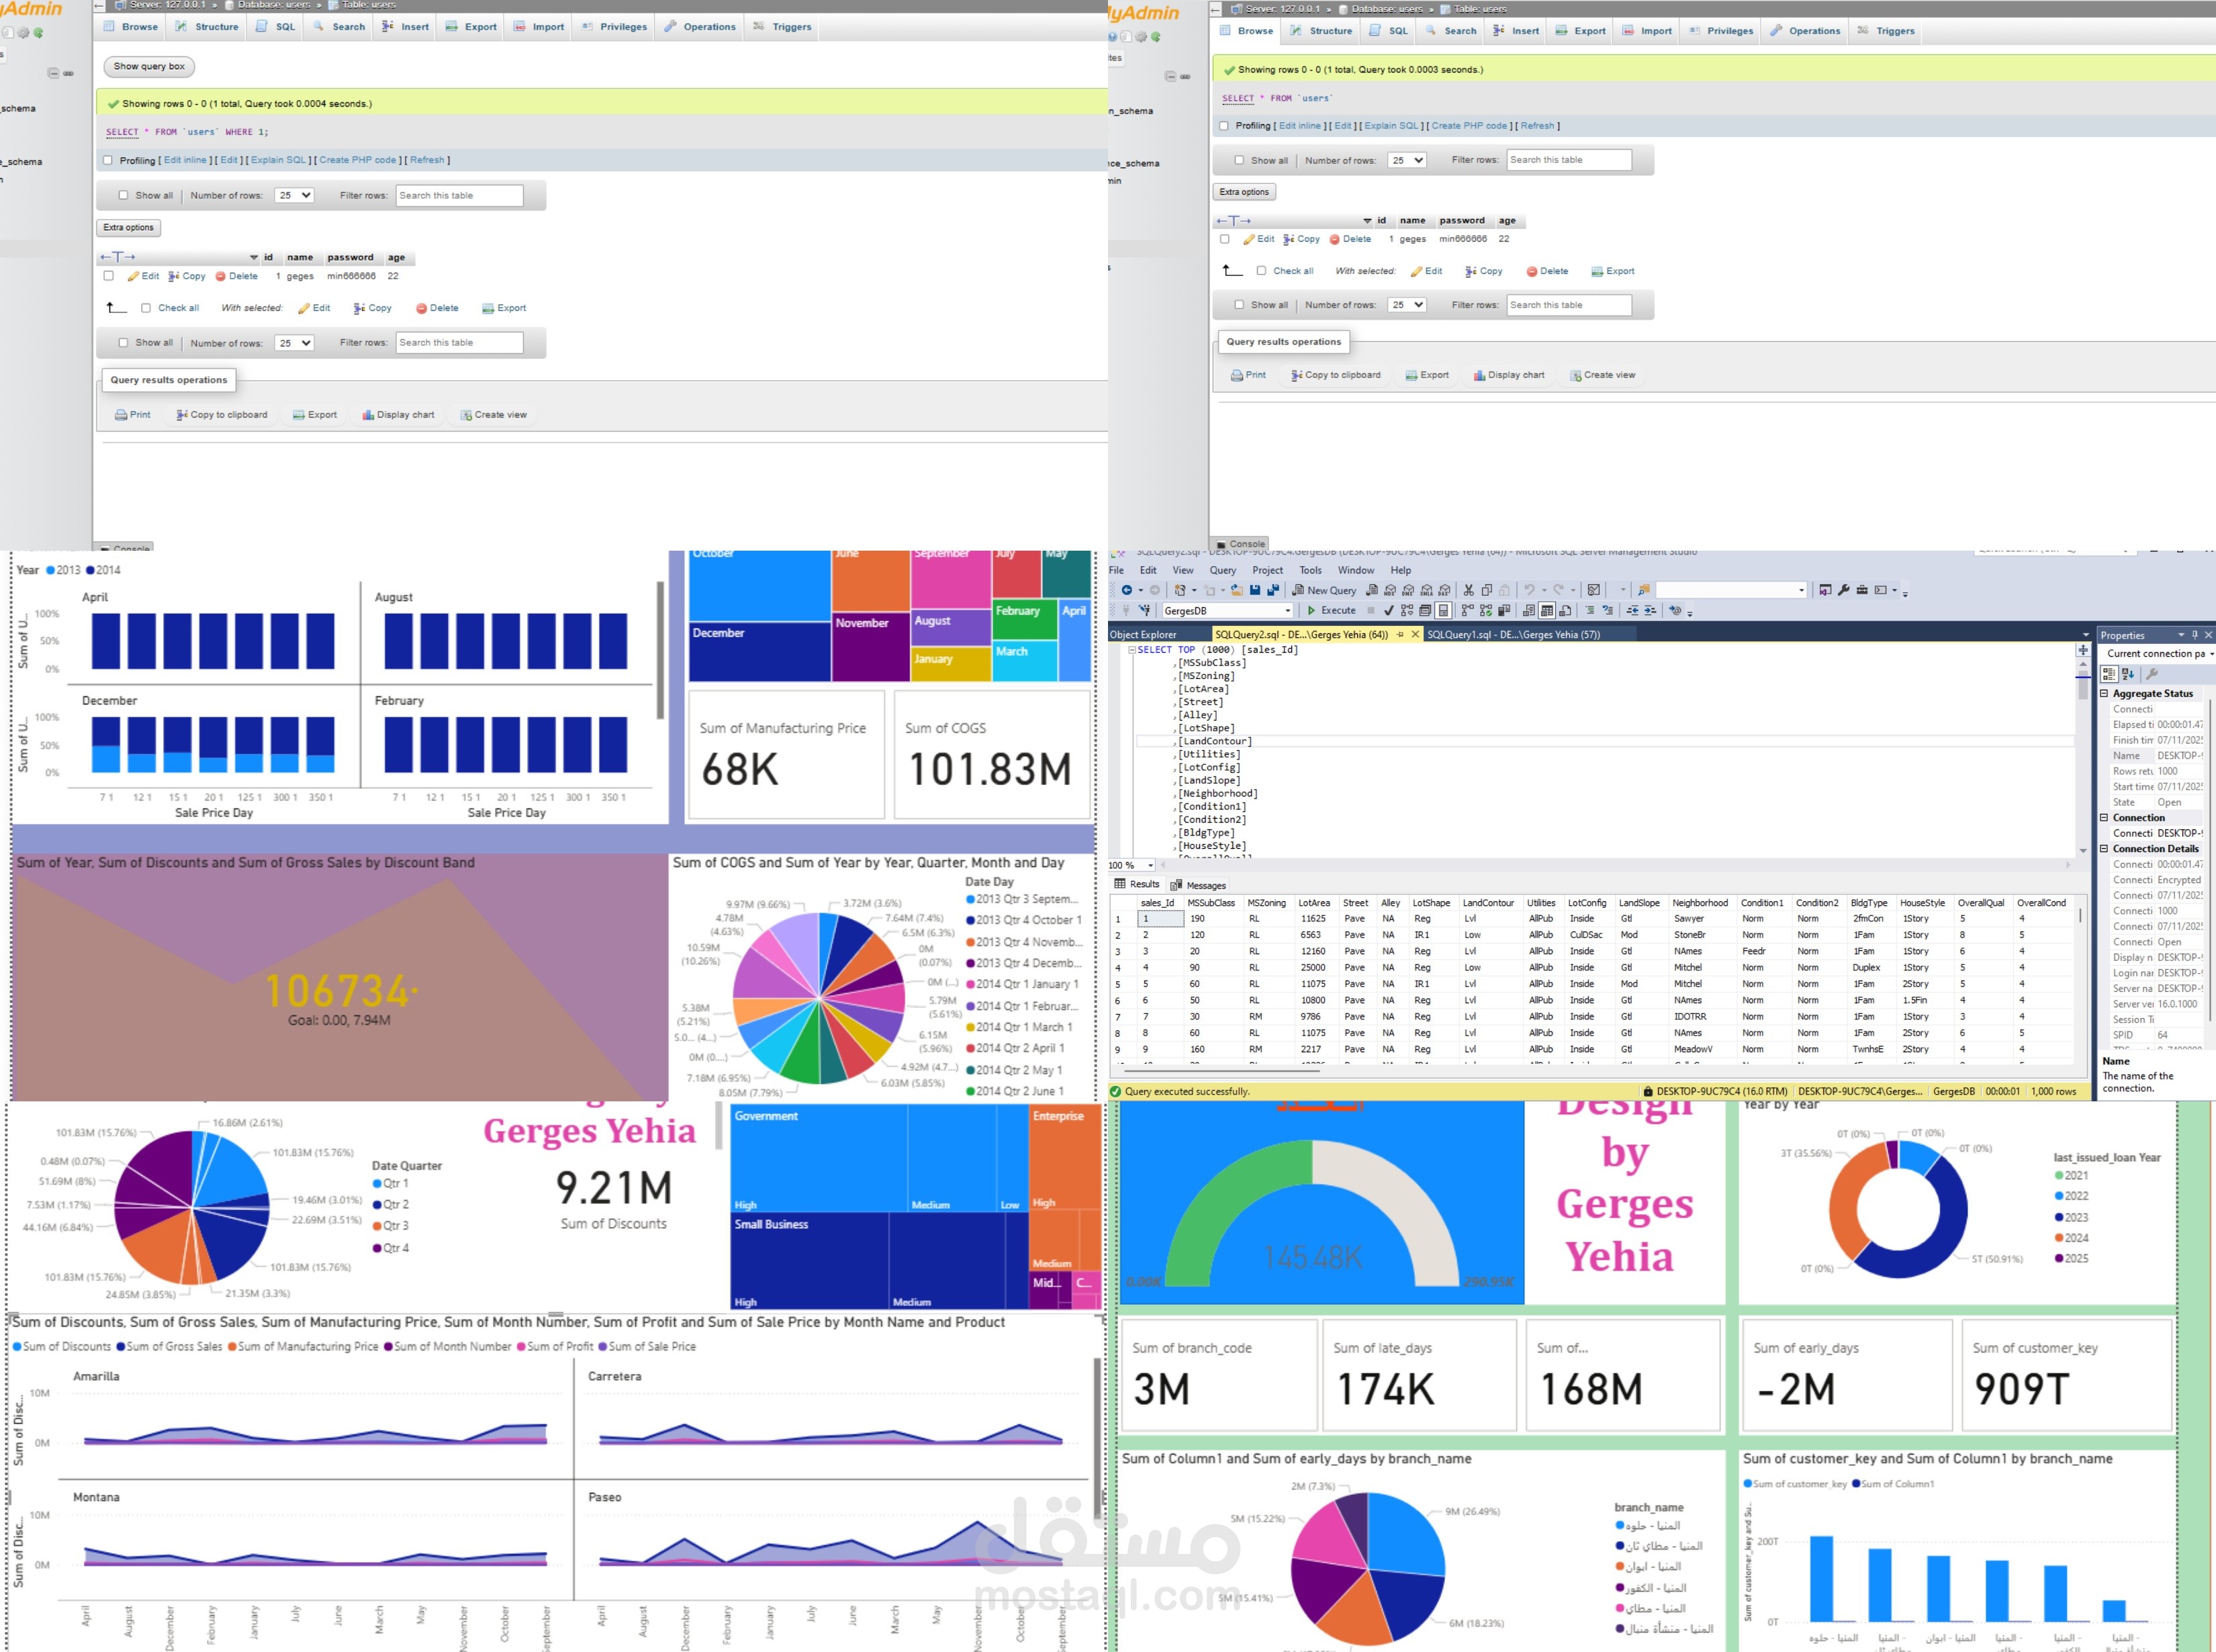2216x1652 pixels.
Task: Select the row checkbox for user geges
Action: (x=109, y=276)
